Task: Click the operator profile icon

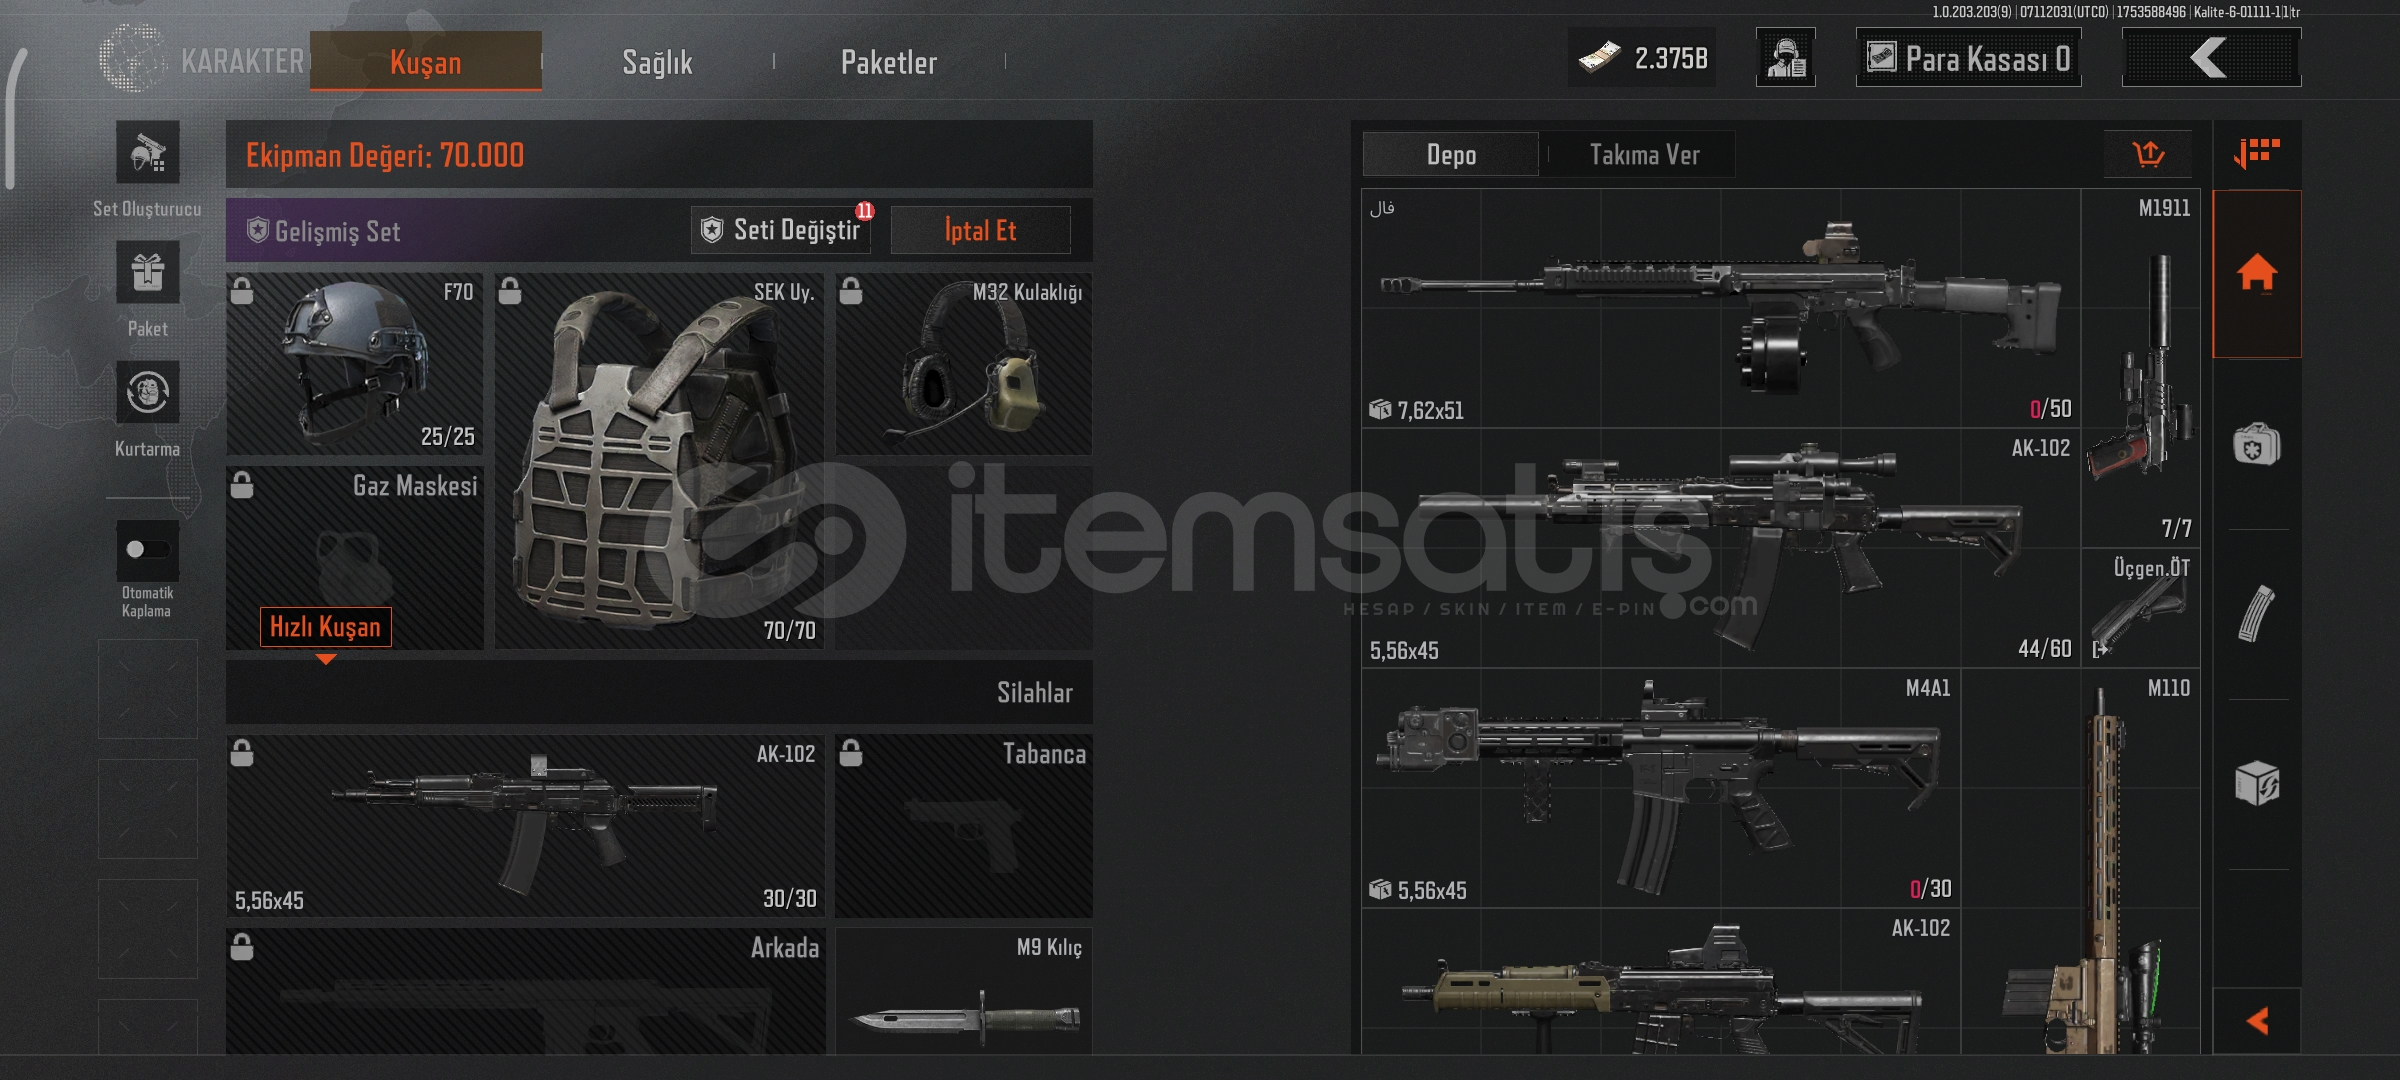Action: pyautogui.click(x=1786, y=58)
